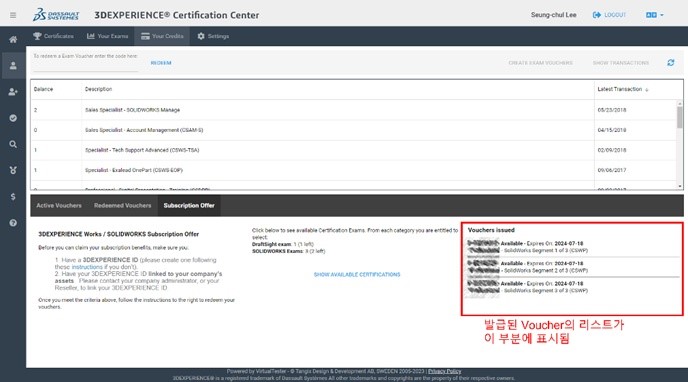
Task: Click the REDEEM button
Action: 161,63
